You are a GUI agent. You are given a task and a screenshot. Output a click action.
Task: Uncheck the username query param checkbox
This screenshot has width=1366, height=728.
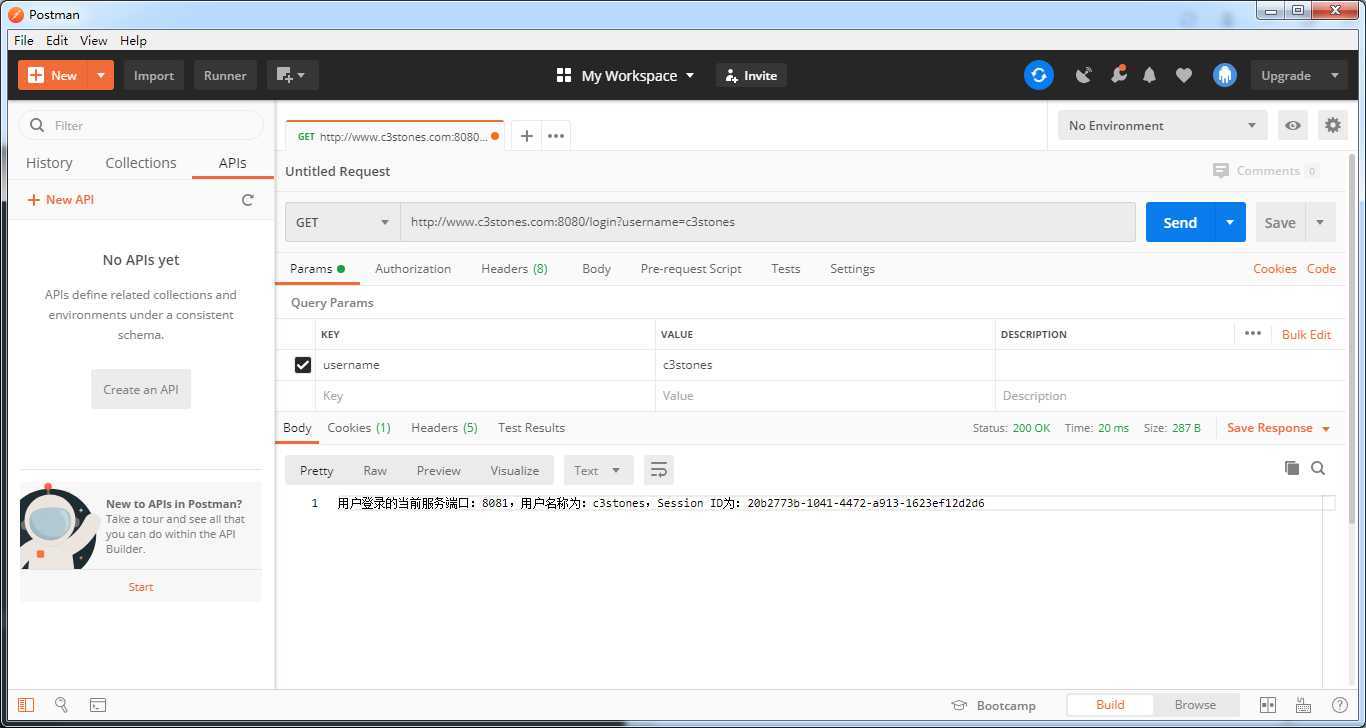click(x=303, y=365)
